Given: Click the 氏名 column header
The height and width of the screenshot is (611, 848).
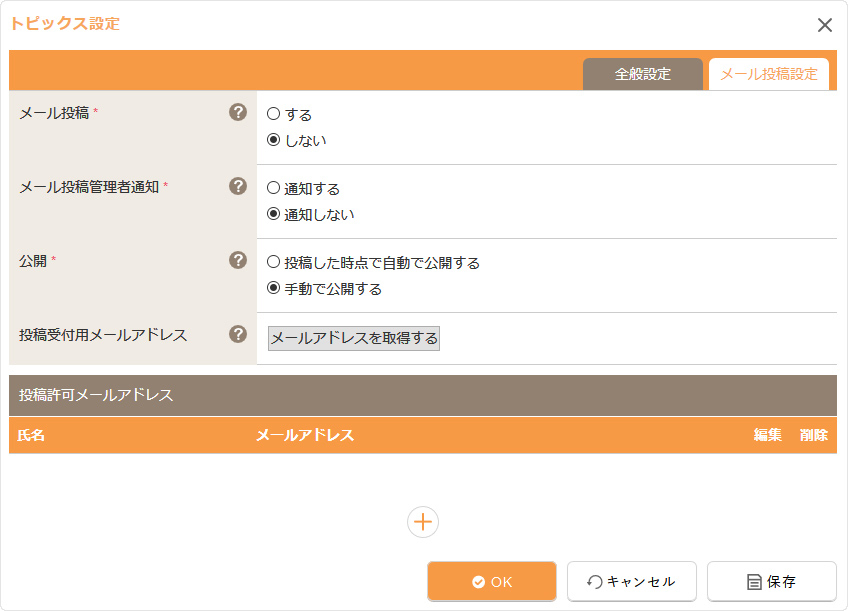Looking at the screenshot, I should [x=32, y=435].
